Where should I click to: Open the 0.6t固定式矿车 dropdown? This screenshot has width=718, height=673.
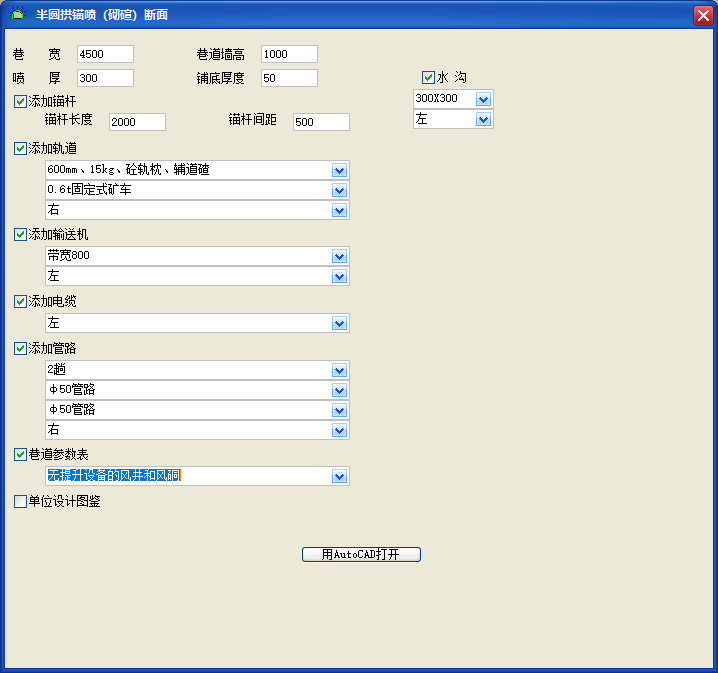pyautogui.click(x=339, y=190)
